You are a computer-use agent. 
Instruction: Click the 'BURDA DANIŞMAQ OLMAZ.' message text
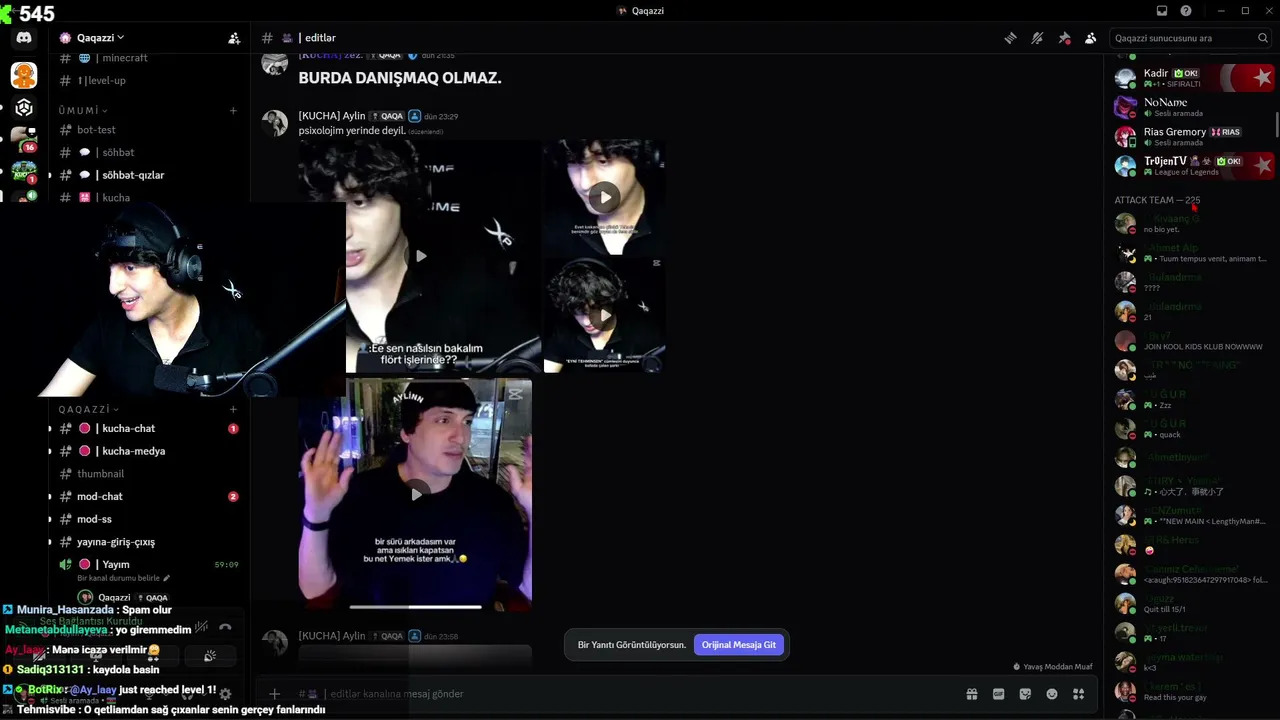click(400, 77)
